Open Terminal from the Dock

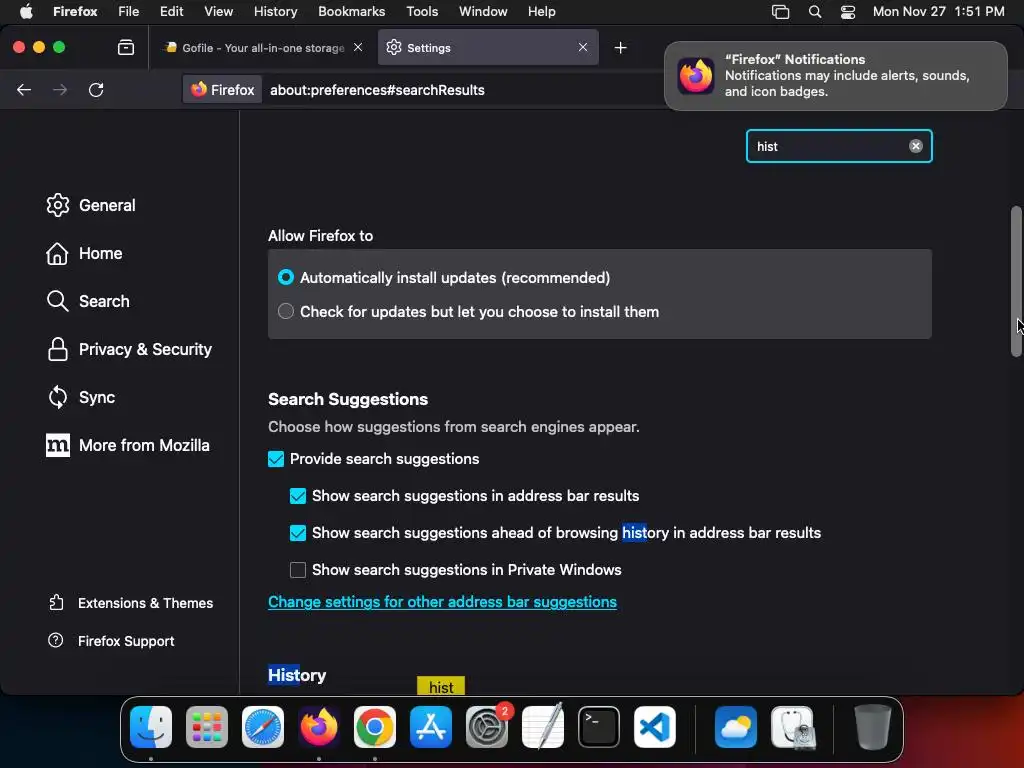[x=599, y=727]
